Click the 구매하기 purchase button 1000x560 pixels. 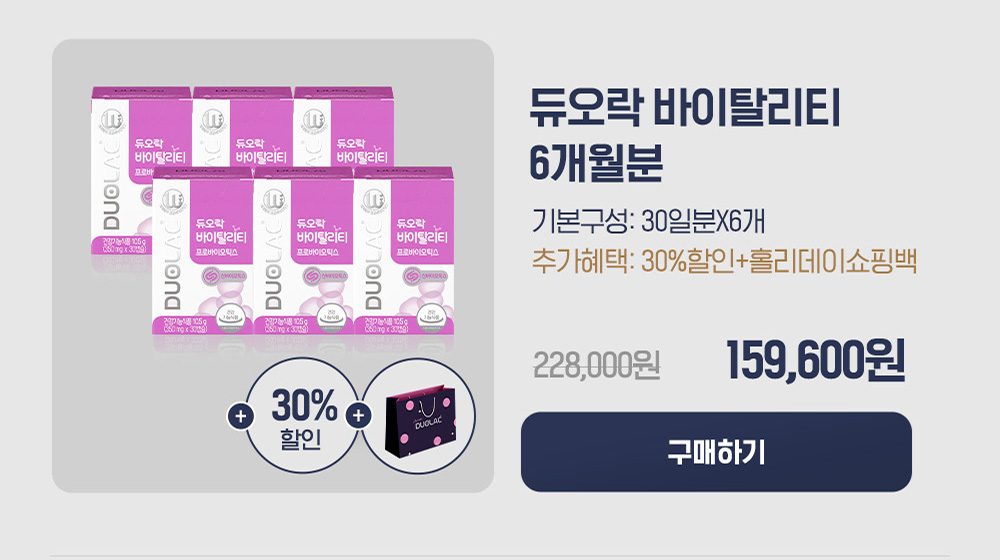(x=716, y=452)
